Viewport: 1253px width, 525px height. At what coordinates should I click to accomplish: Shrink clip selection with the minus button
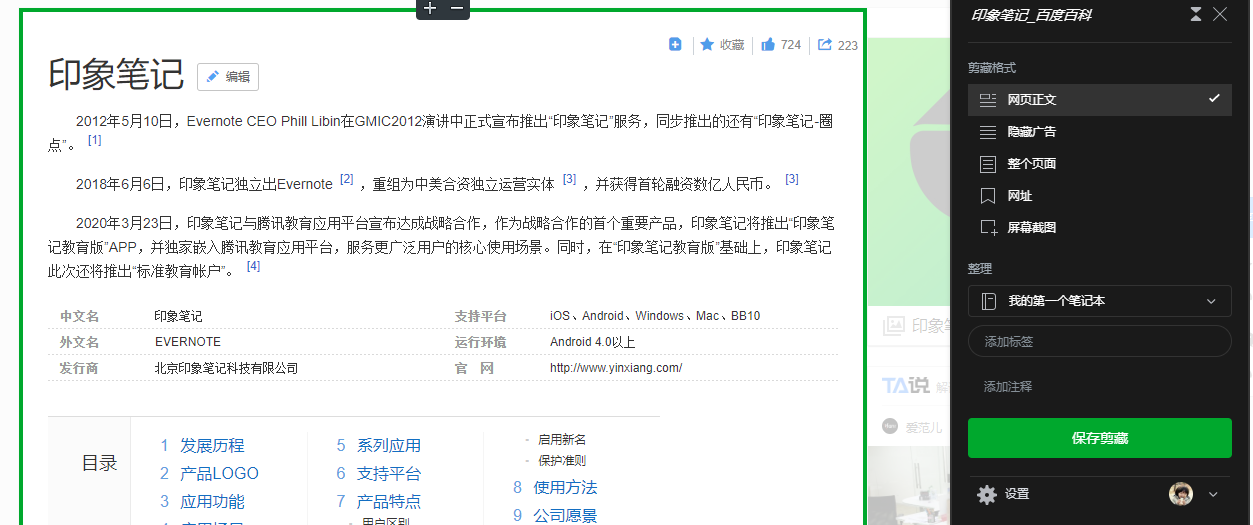click(x=457, y=8)
